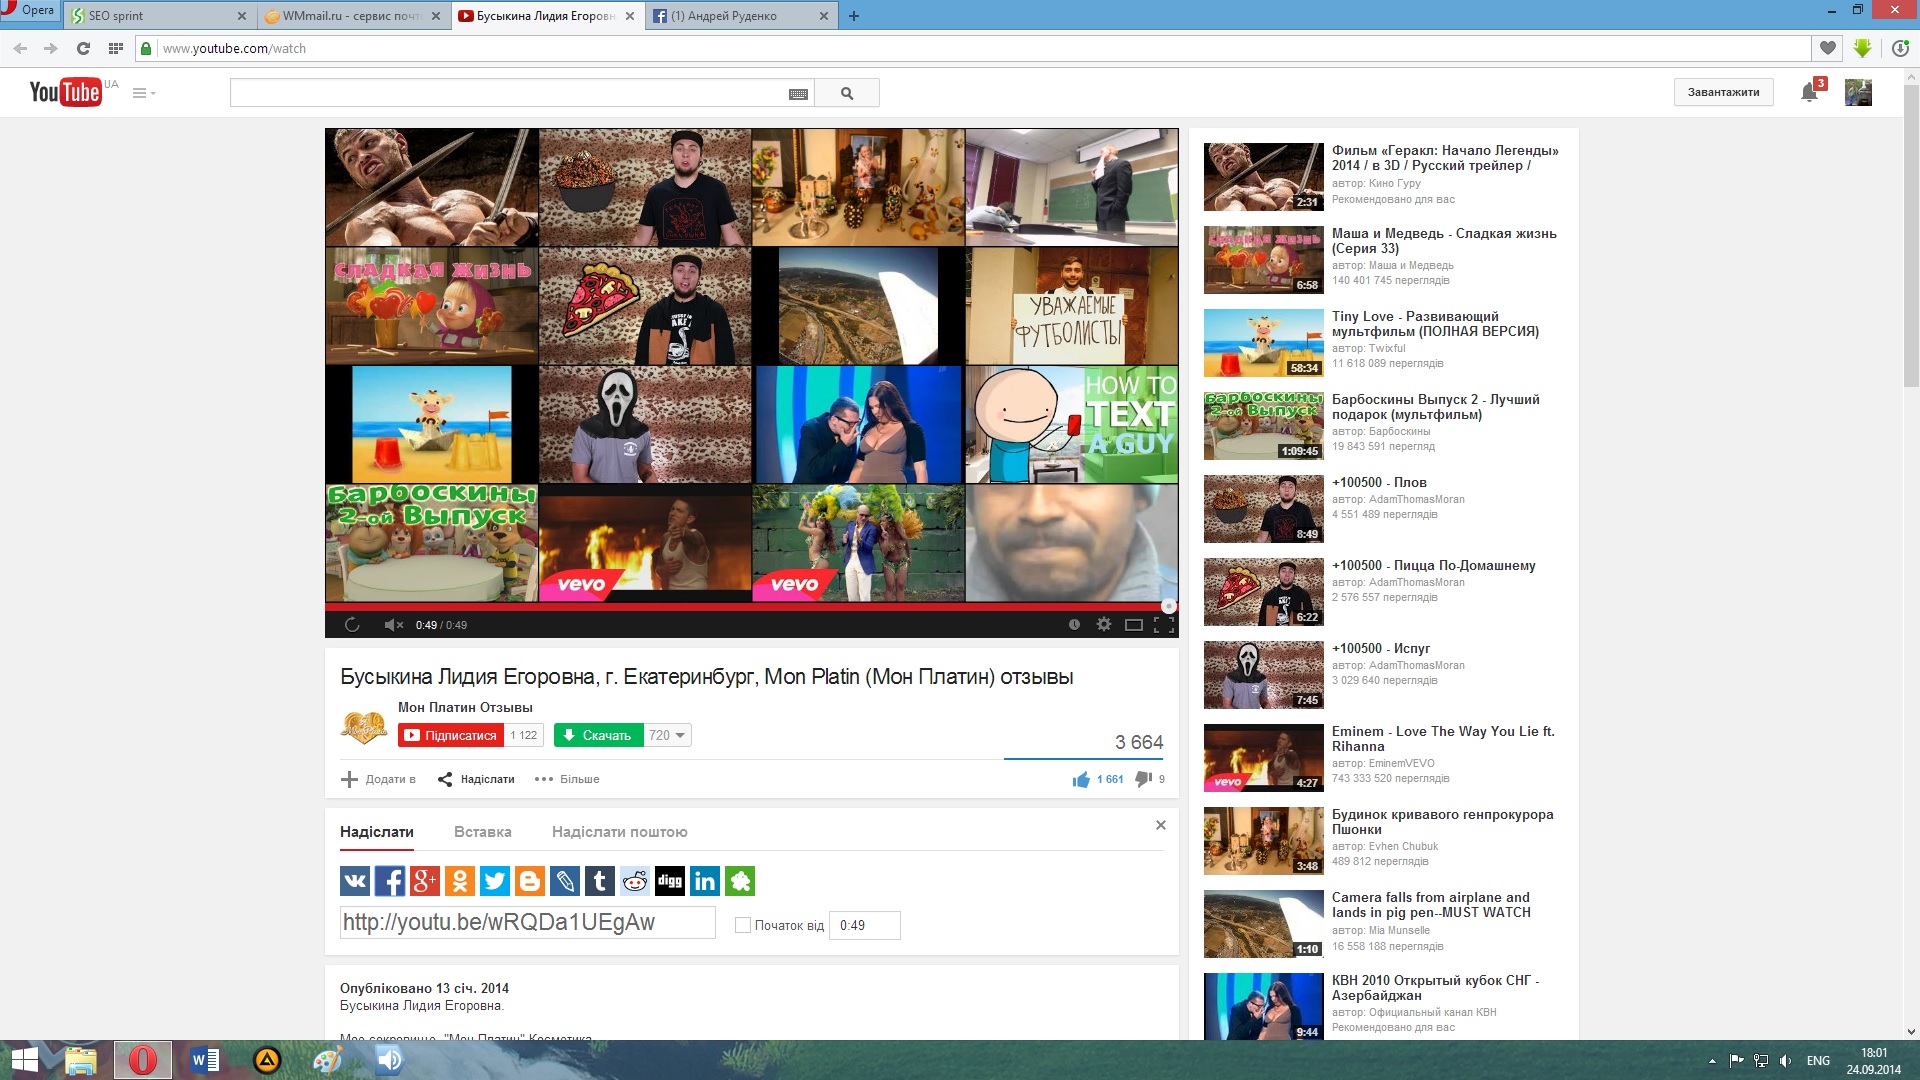Select the Вставка embed tab
The height and width of the screenshot is (1080, 1920).
coord(482,832)
